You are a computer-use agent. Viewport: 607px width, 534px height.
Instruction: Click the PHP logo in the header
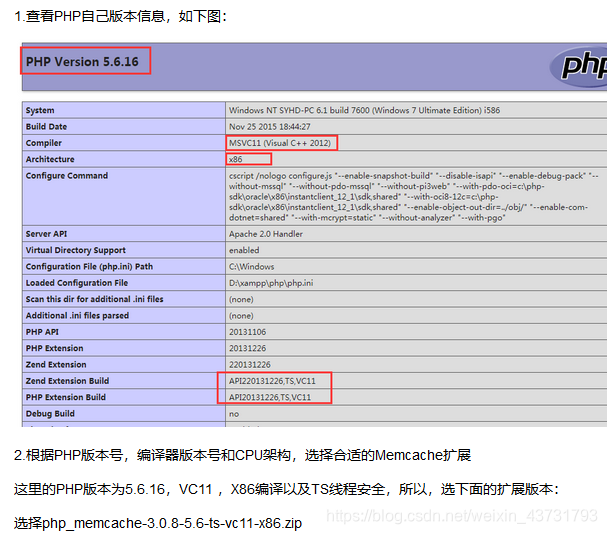tap(578, 67)
